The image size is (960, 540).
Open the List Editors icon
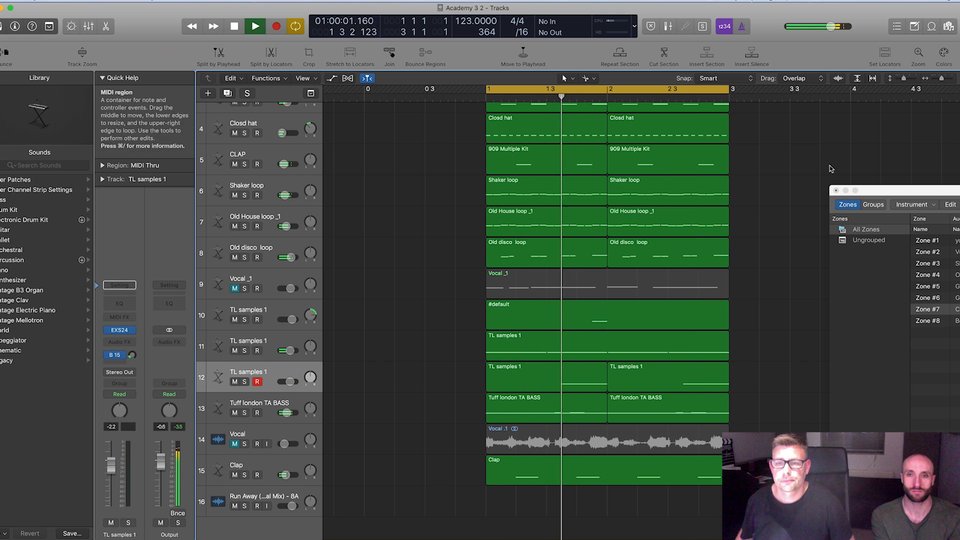[x=896, y=26]
